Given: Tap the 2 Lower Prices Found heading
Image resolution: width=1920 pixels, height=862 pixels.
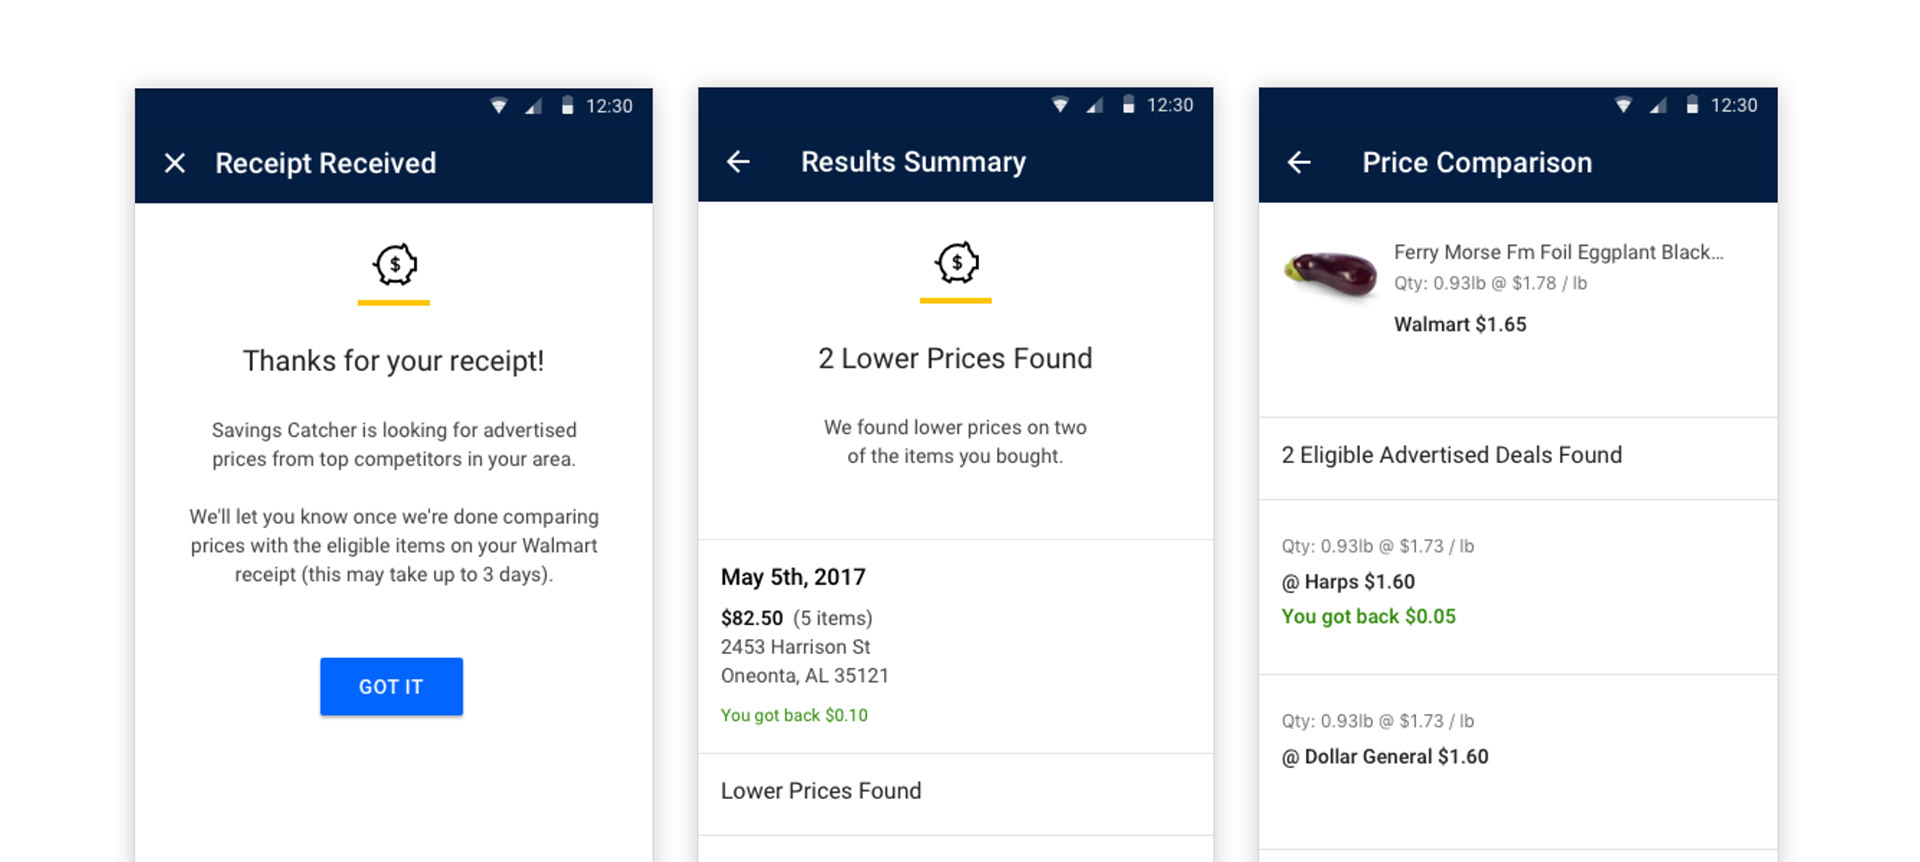Looking at the screenshot, I should tap(955, 358).
